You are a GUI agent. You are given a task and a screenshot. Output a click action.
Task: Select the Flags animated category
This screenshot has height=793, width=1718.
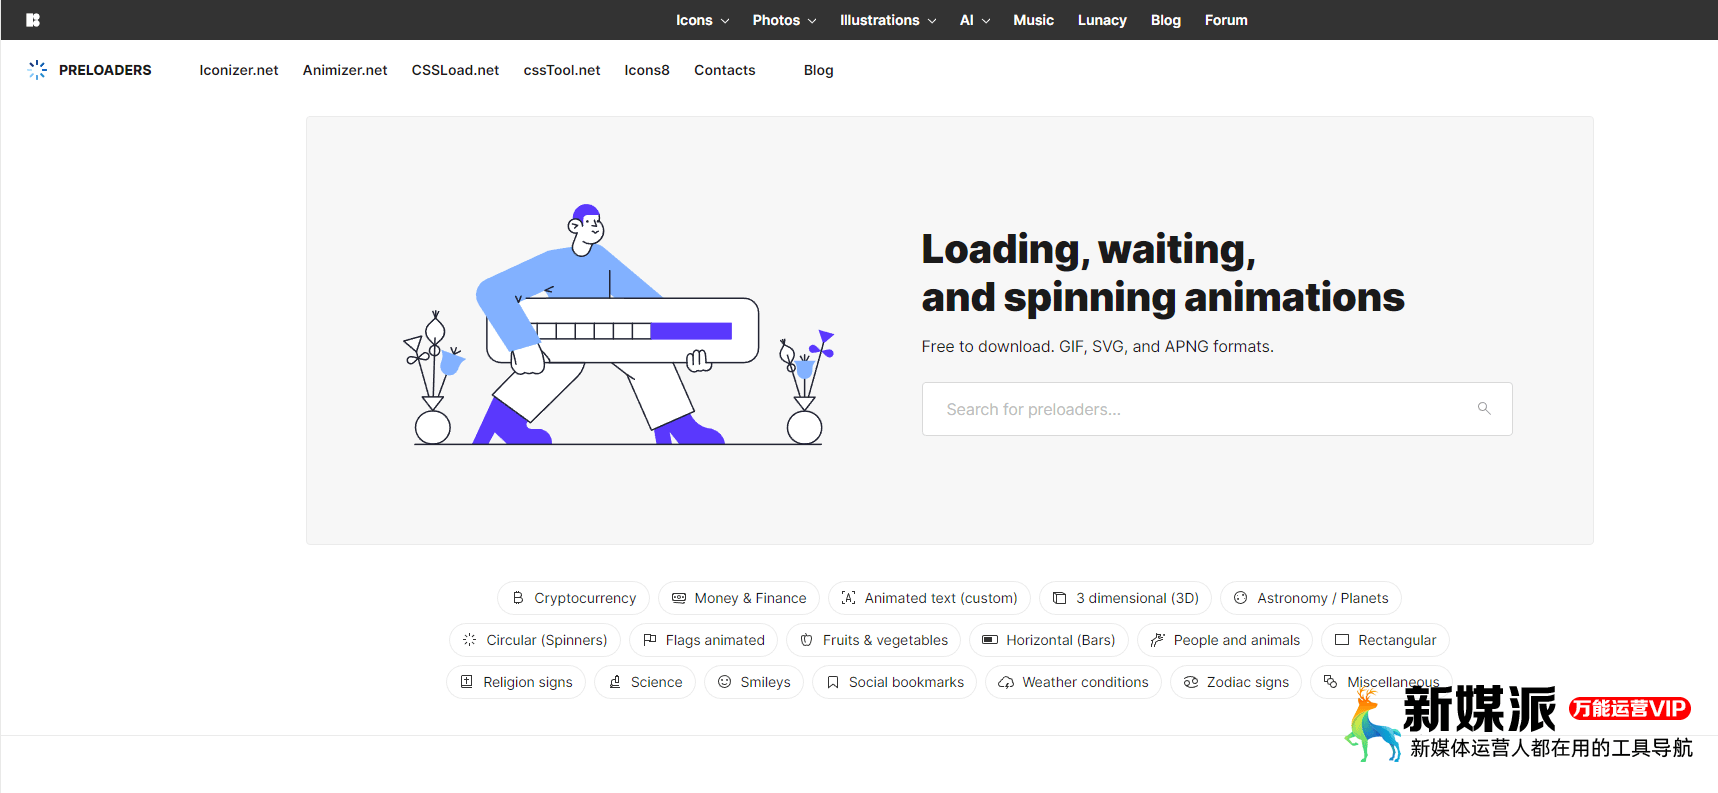[704, 640]
